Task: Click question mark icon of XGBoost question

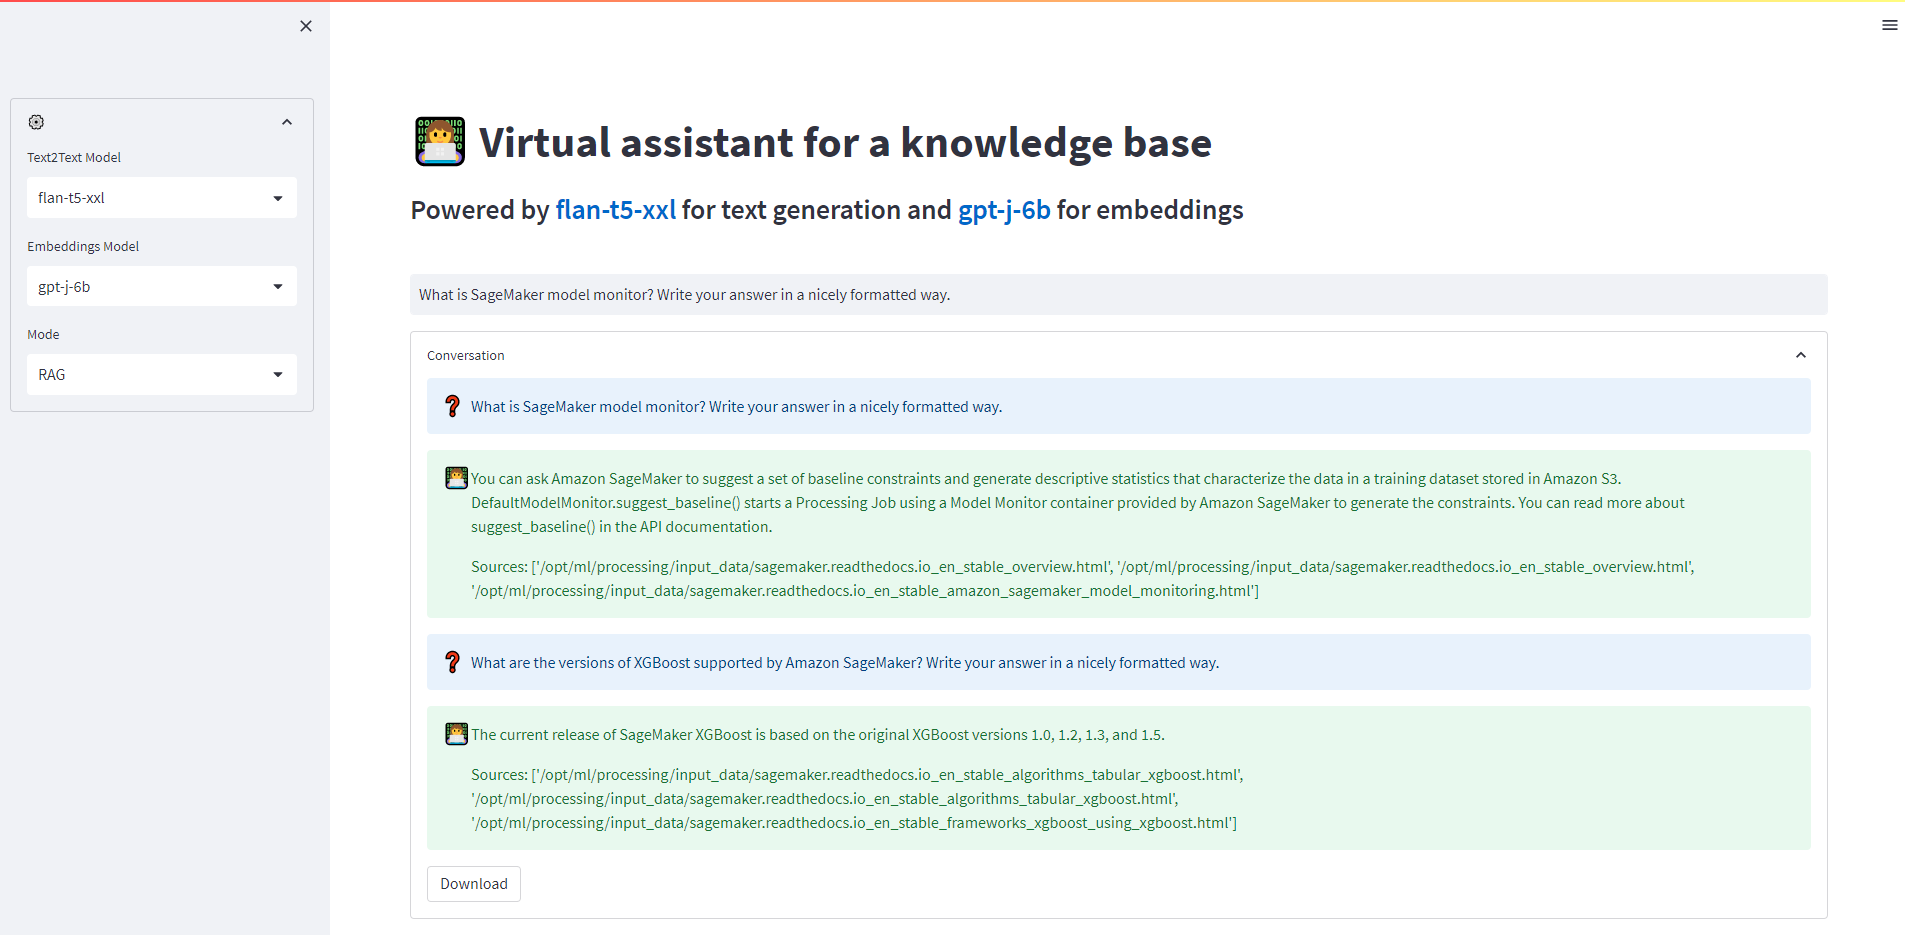Action: [x=453, y=662]
